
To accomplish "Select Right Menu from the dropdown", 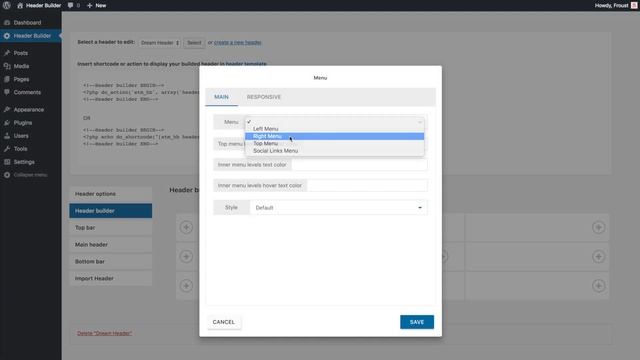I will tap(334, 136).
